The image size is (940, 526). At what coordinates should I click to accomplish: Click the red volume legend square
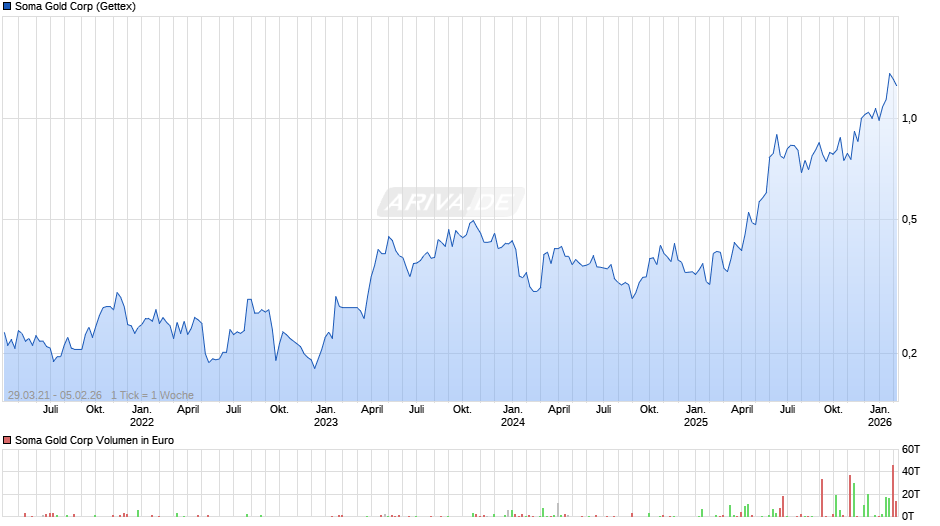[x=7, y=440]
